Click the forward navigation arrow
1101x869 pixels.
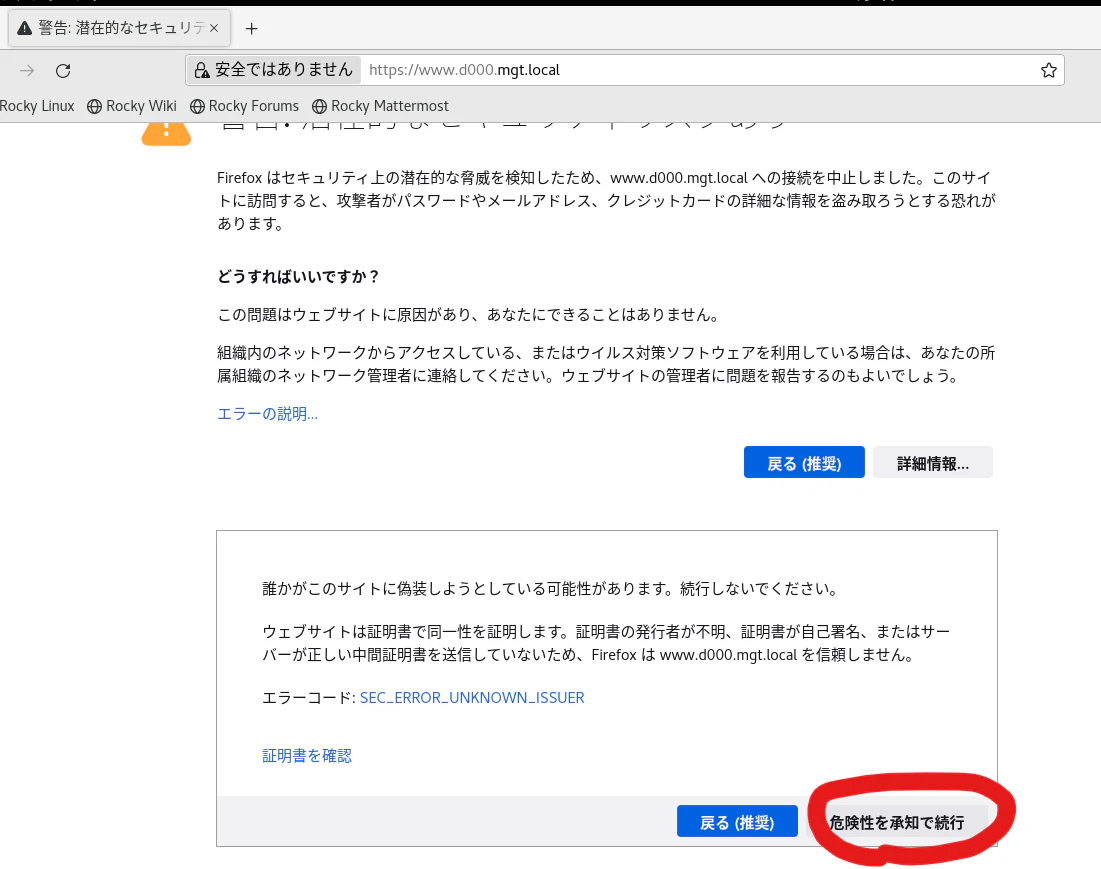click(x=27, y=70)
